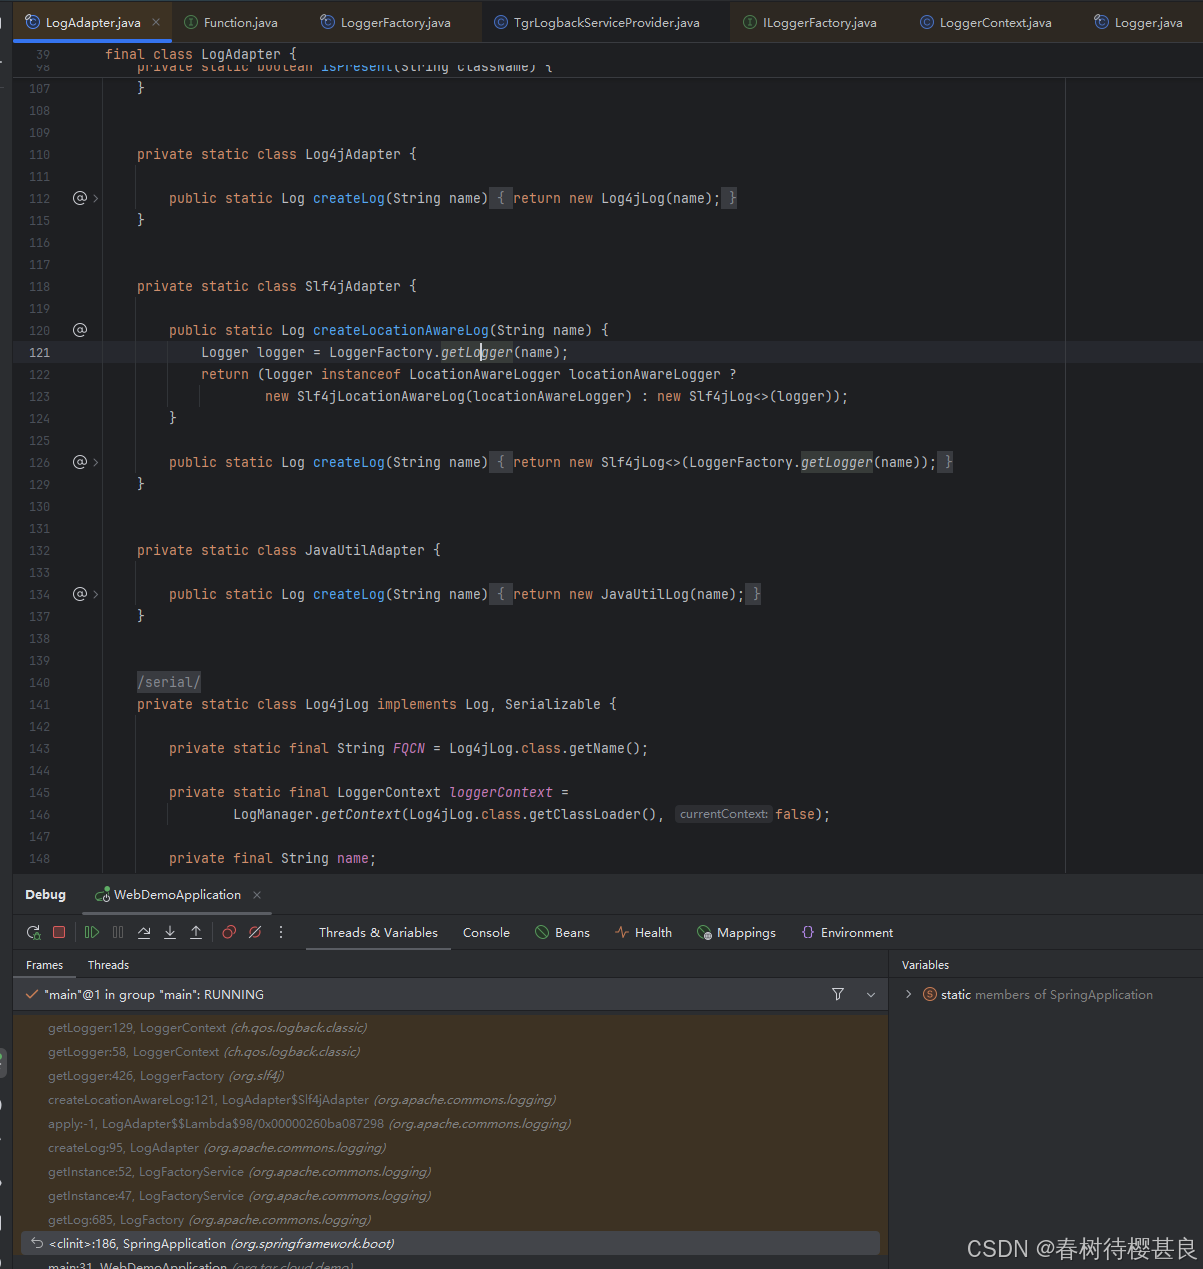Expand folded createLog method at line 126
This screenshot has width=1203, height=1269.
pyautogui.click(x=96, y=462)
